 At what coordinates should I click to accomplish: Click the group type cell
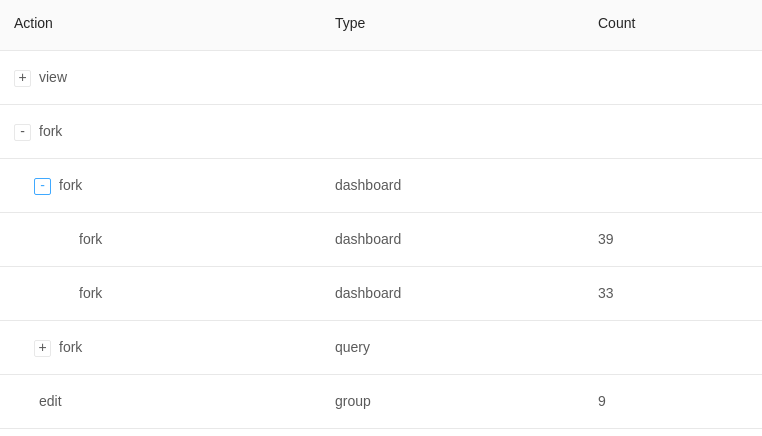(353, 401)
